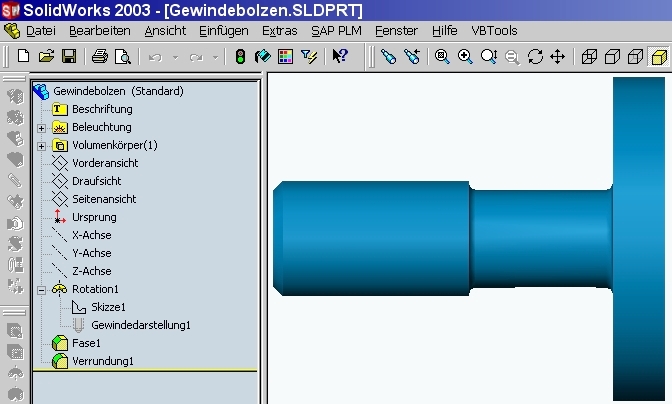Select the Z-Achse axis

(x=92, y=271)
